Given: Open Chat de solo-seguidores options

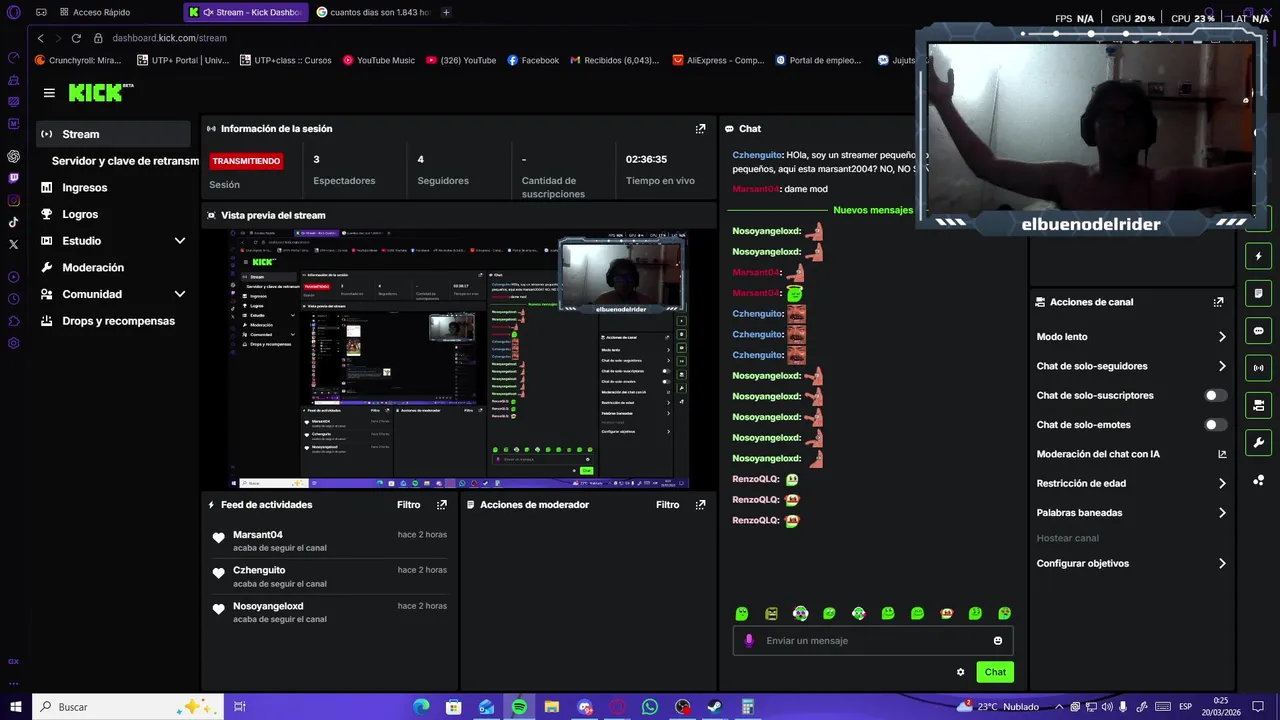Looking at the screenshot, I should pyautogui.click(x=1131, y=366).
